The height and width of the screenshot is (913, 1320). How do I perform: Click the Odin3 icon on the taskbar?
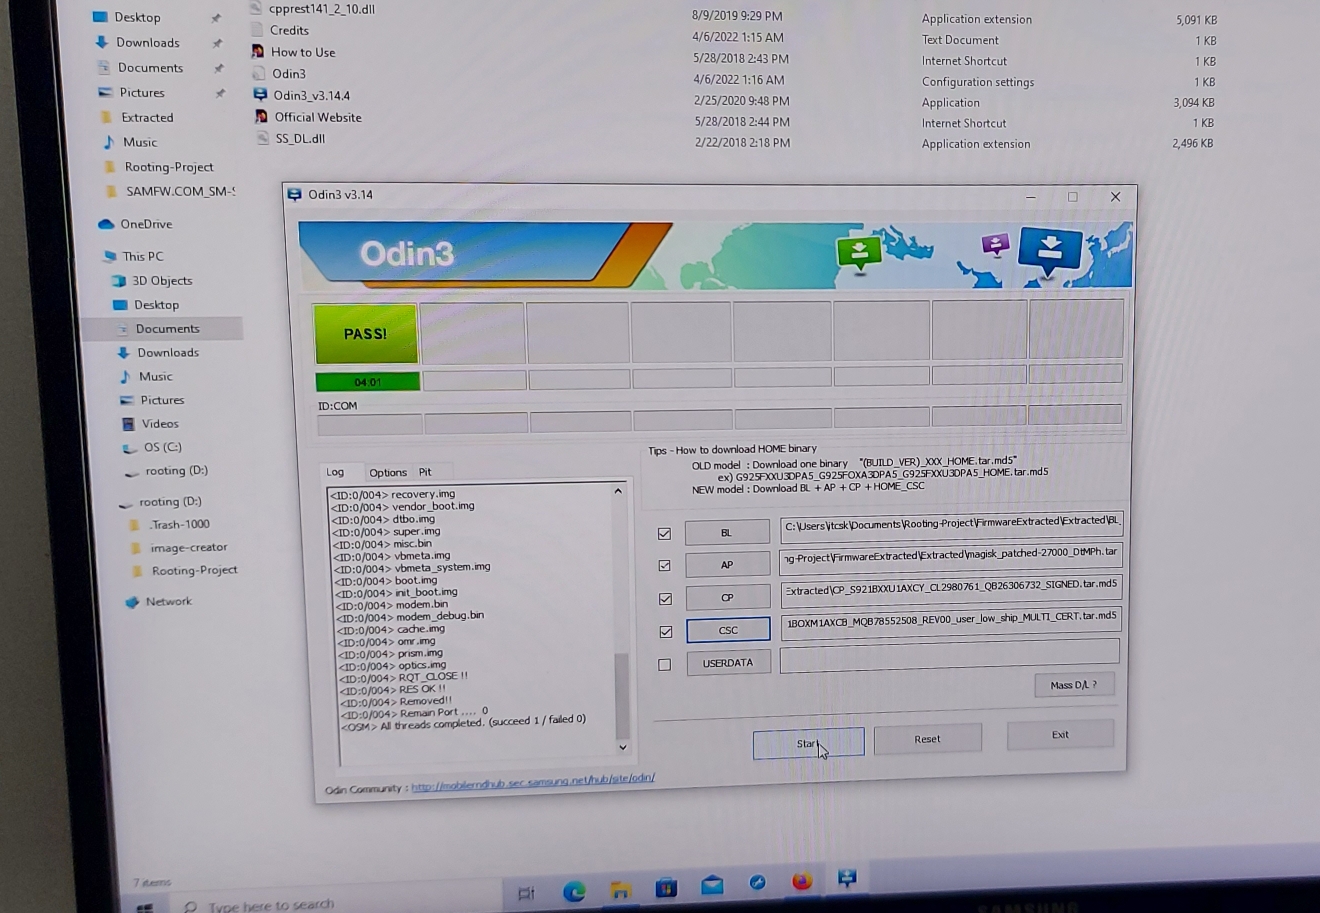pyautogui.click(x=847, y=878)
